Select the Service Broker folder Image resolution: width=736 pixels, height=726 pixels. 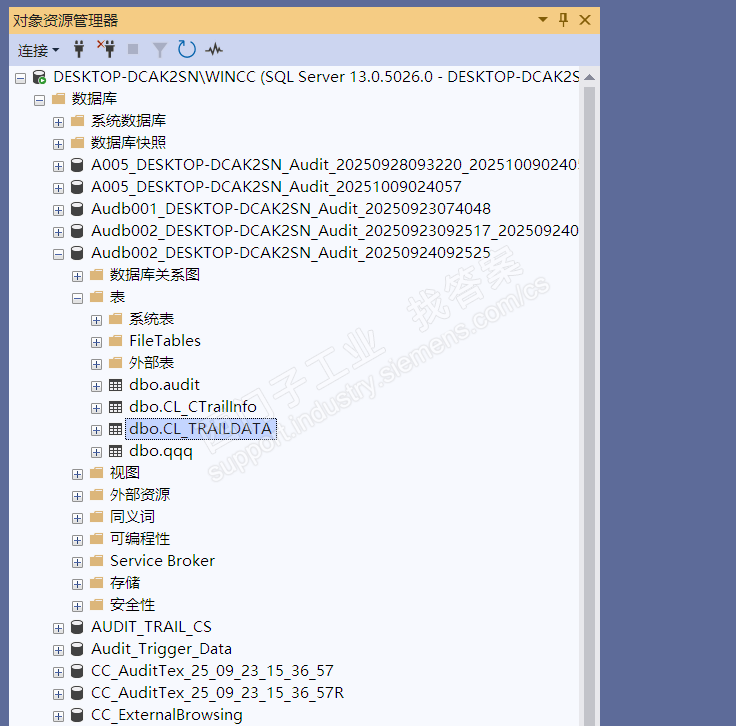pyautogui.click(x=162, y=561)
